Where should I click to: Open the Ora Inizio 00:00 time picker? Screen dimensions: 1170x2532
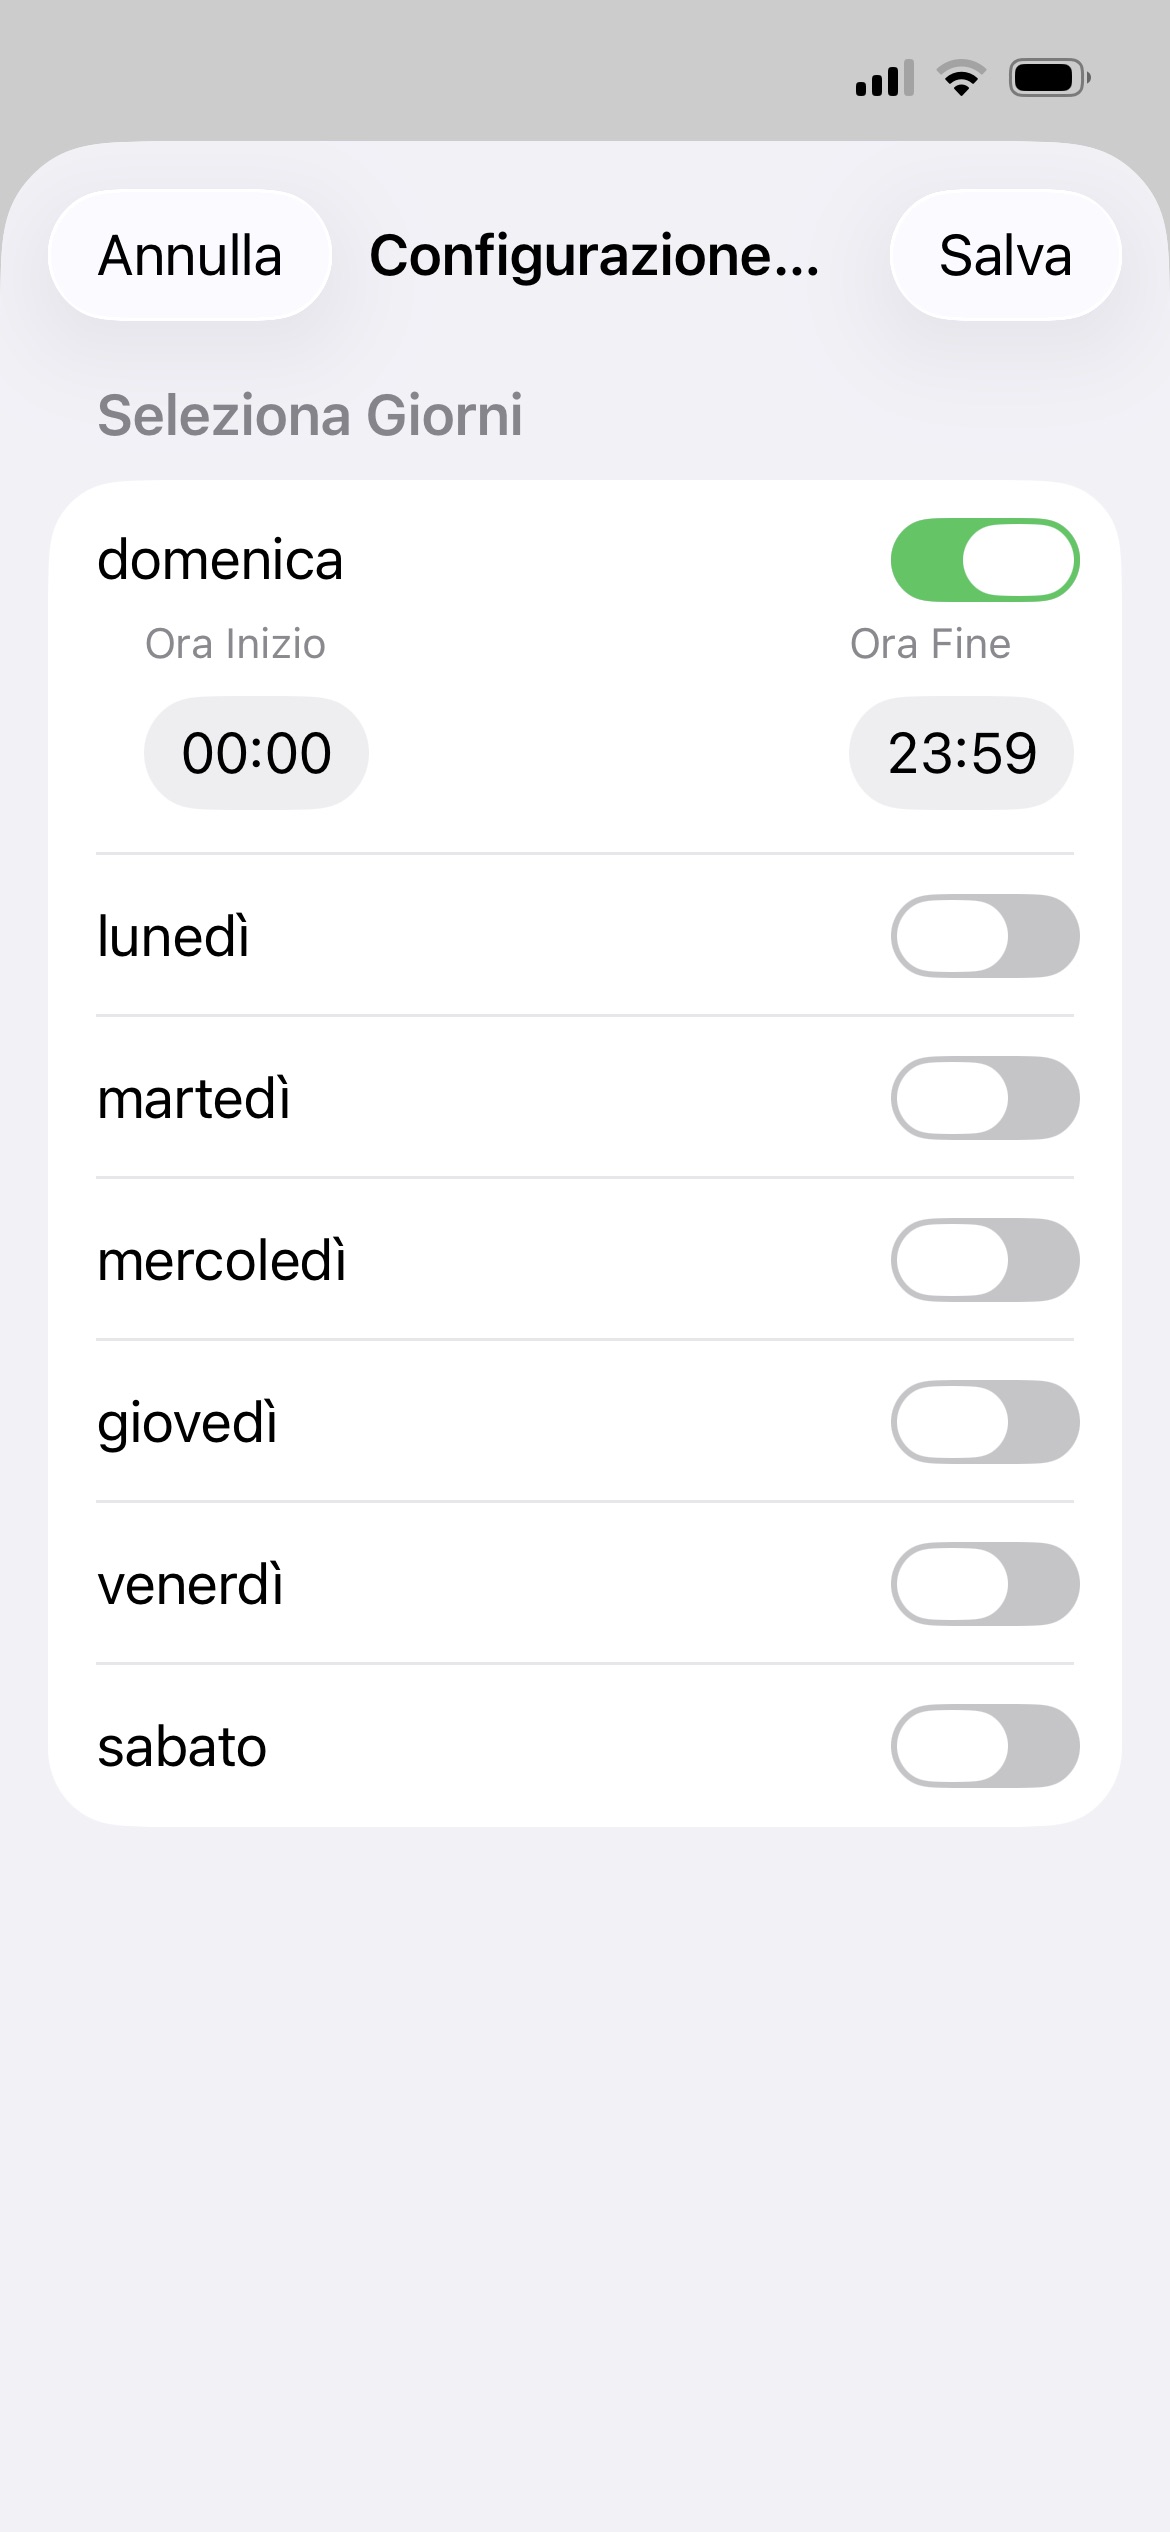[256, 753]
